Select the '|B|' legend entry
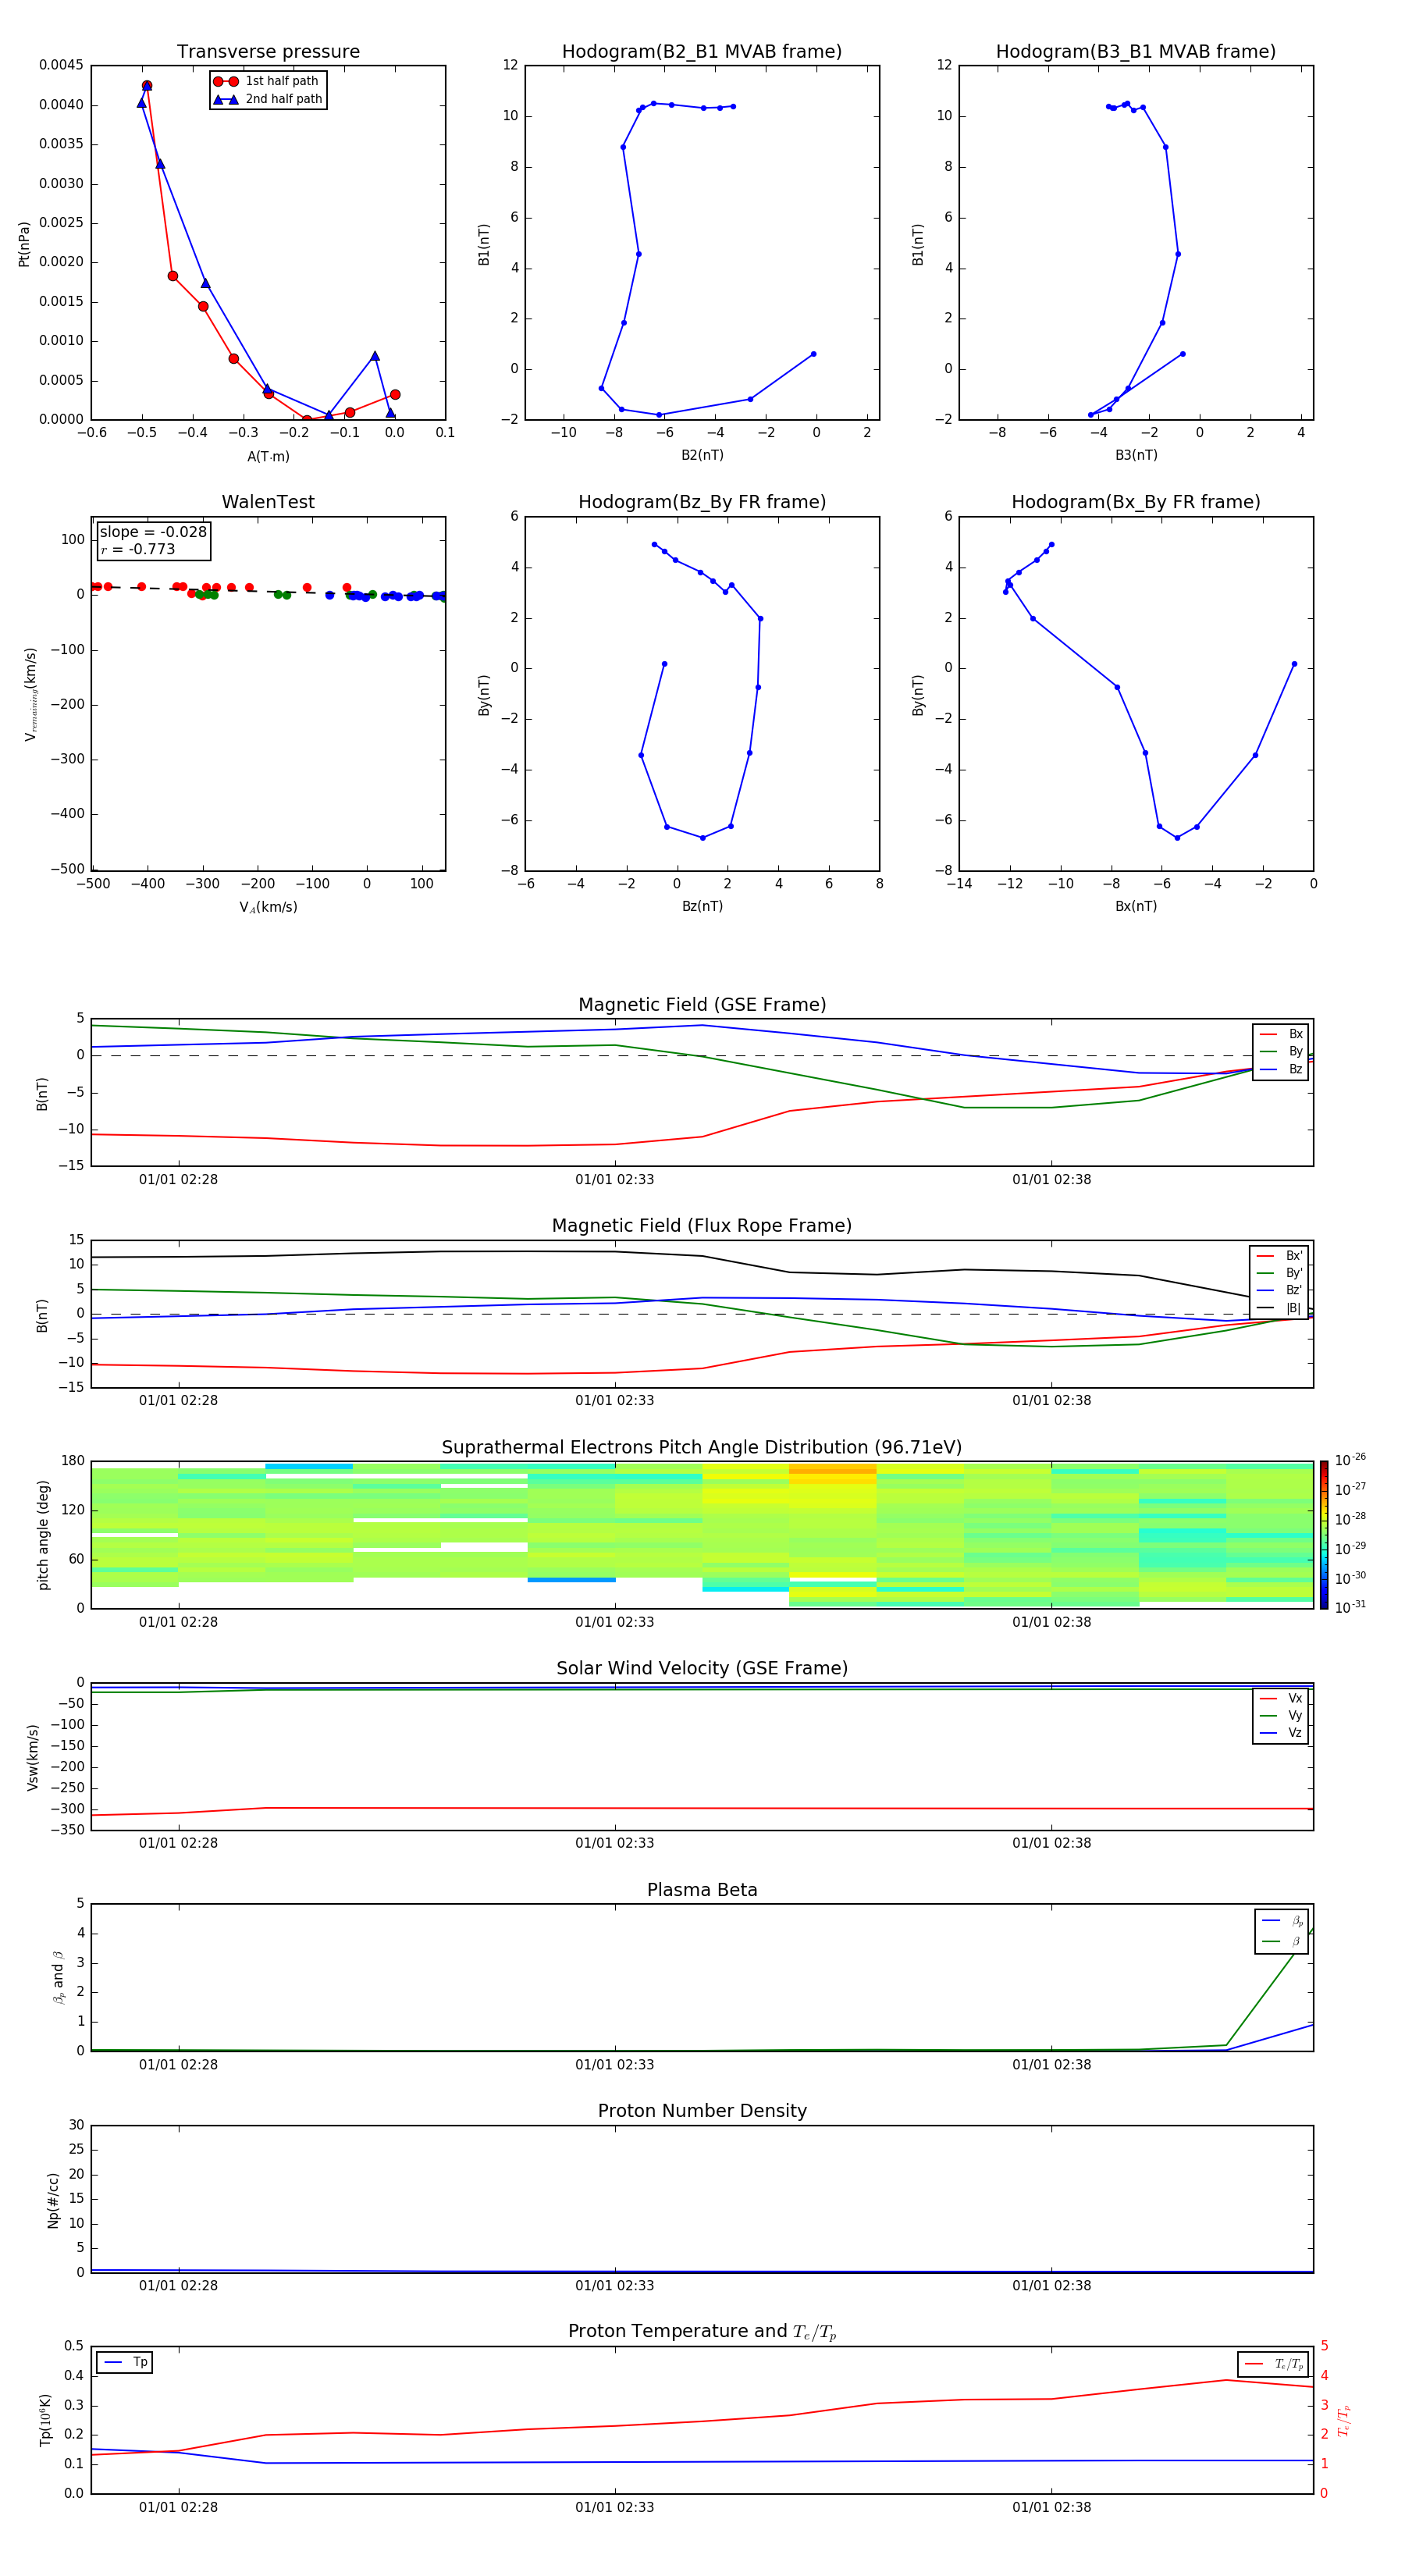Image resolution: width=1405 pixels, height=2576 pixels. click(x=1279, y=1308)
